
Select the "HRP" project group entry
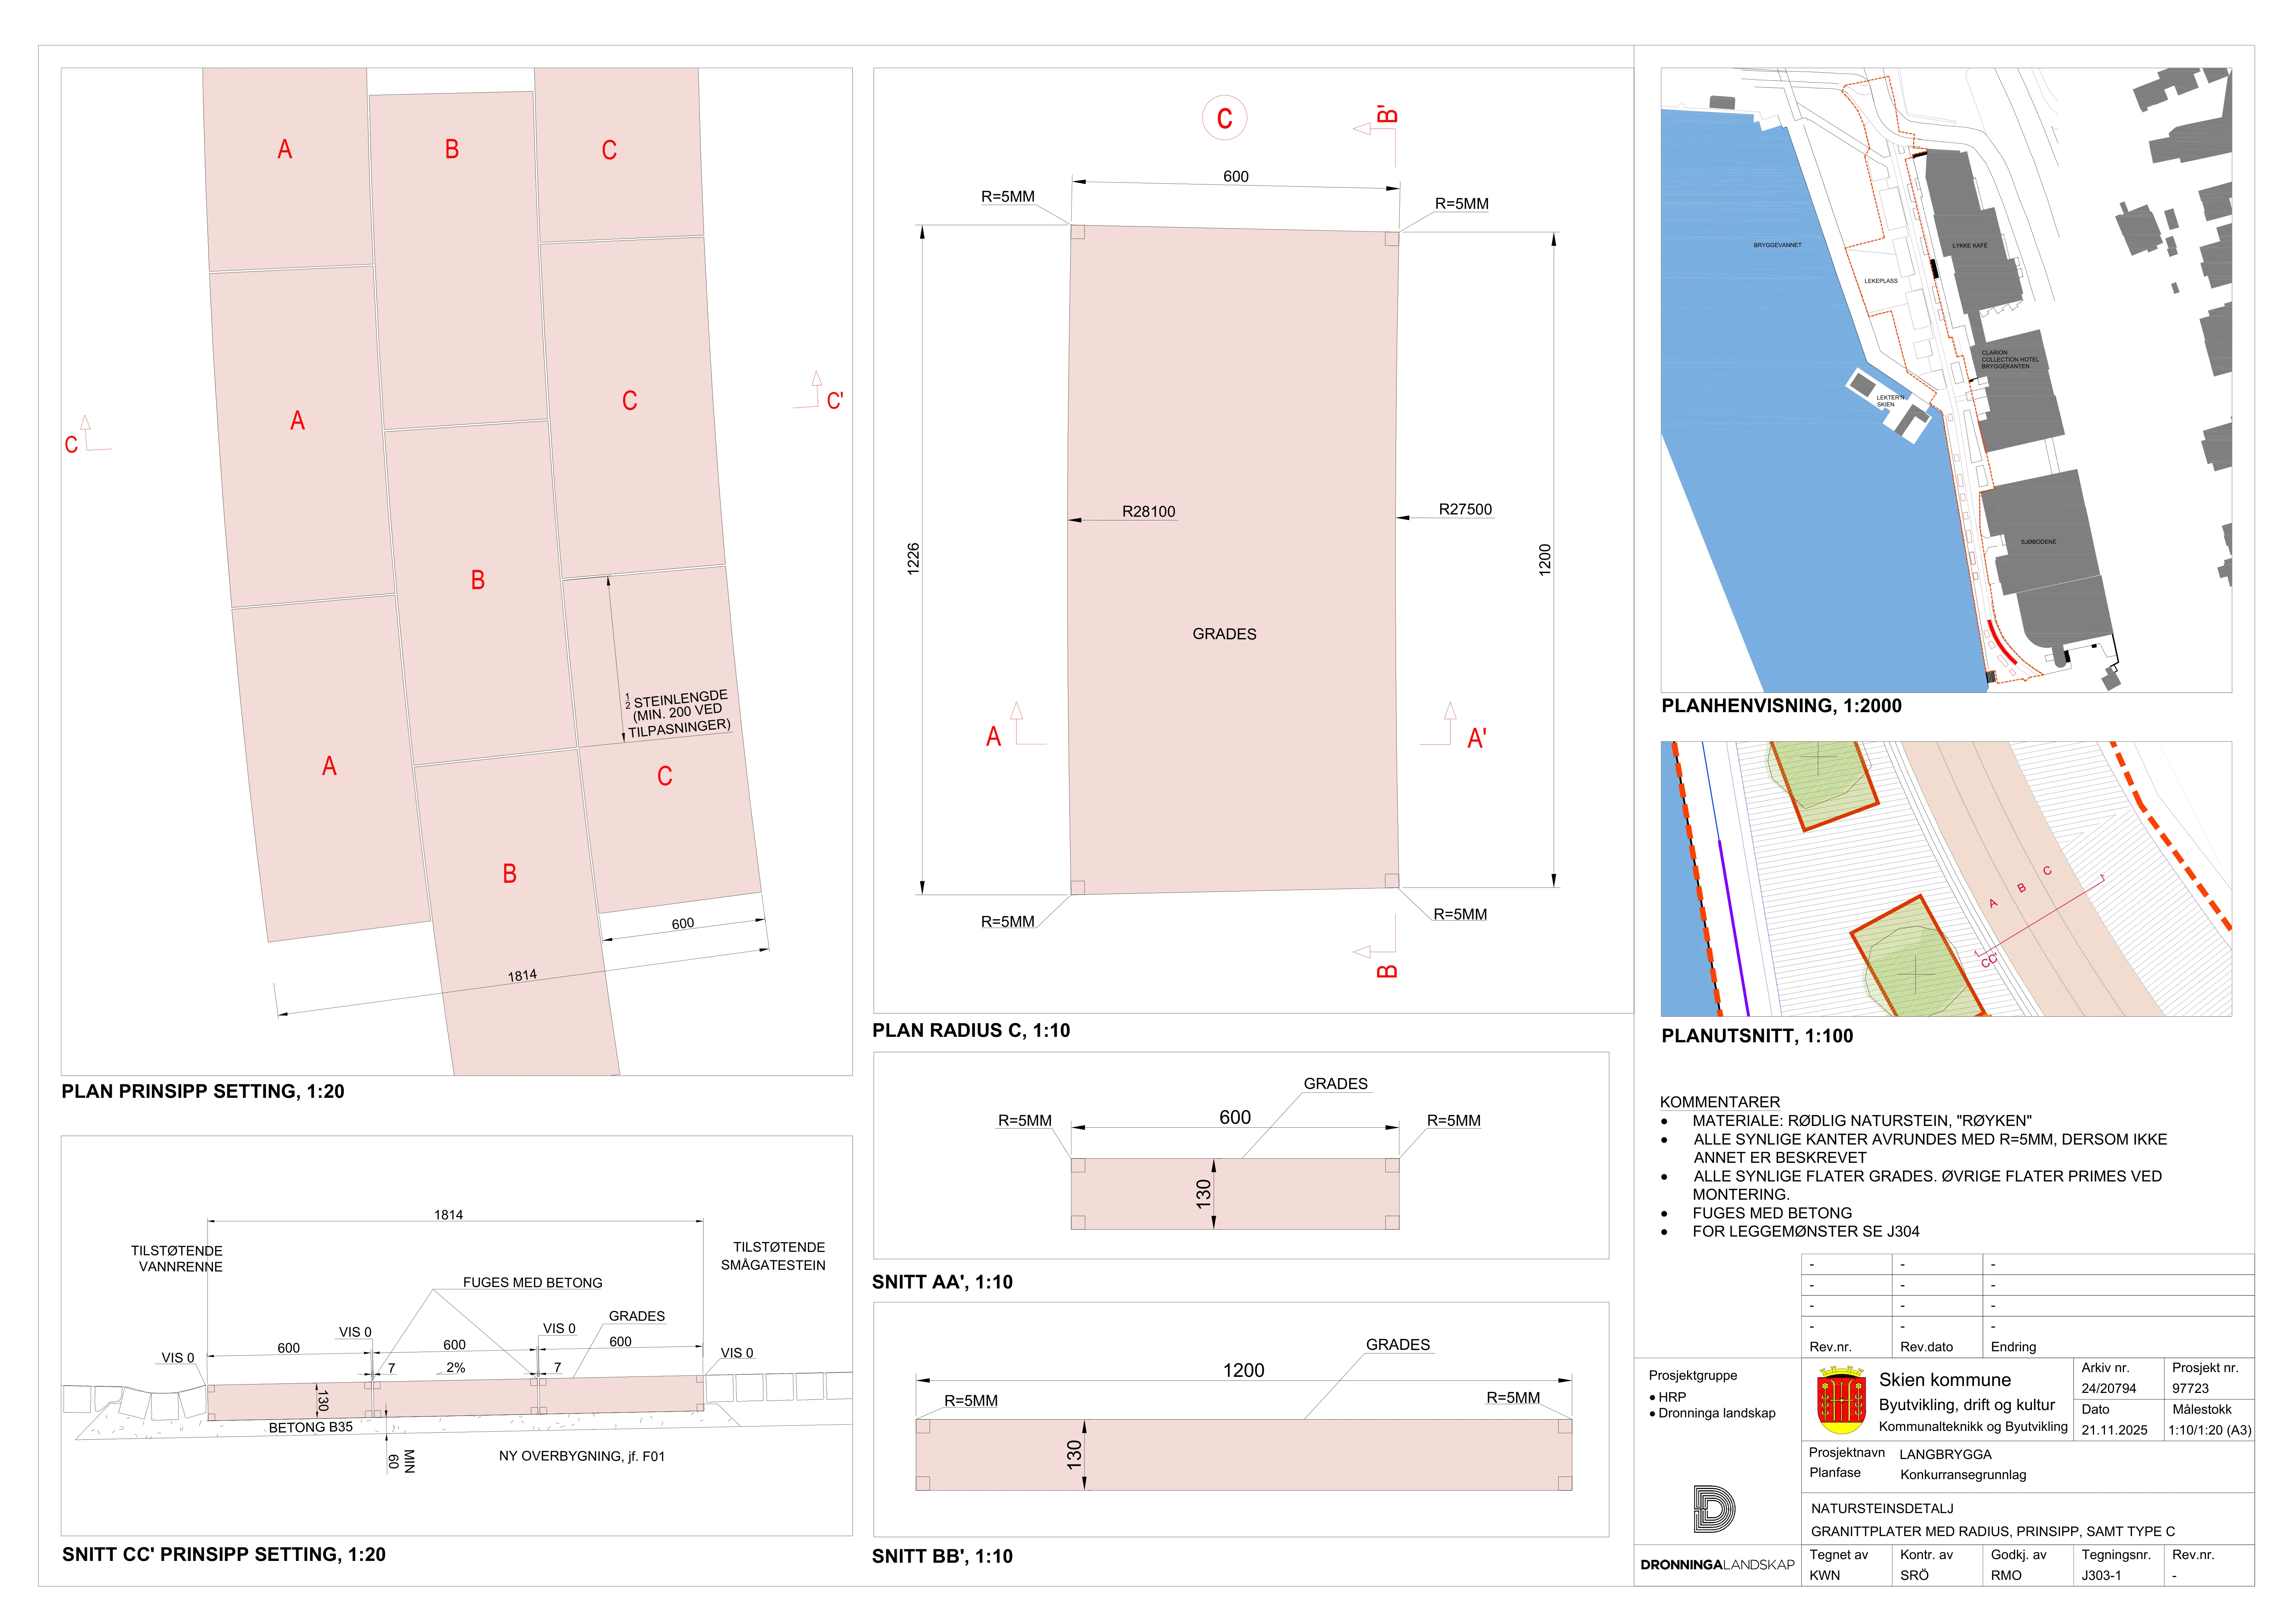(x=1672, y=1397)
